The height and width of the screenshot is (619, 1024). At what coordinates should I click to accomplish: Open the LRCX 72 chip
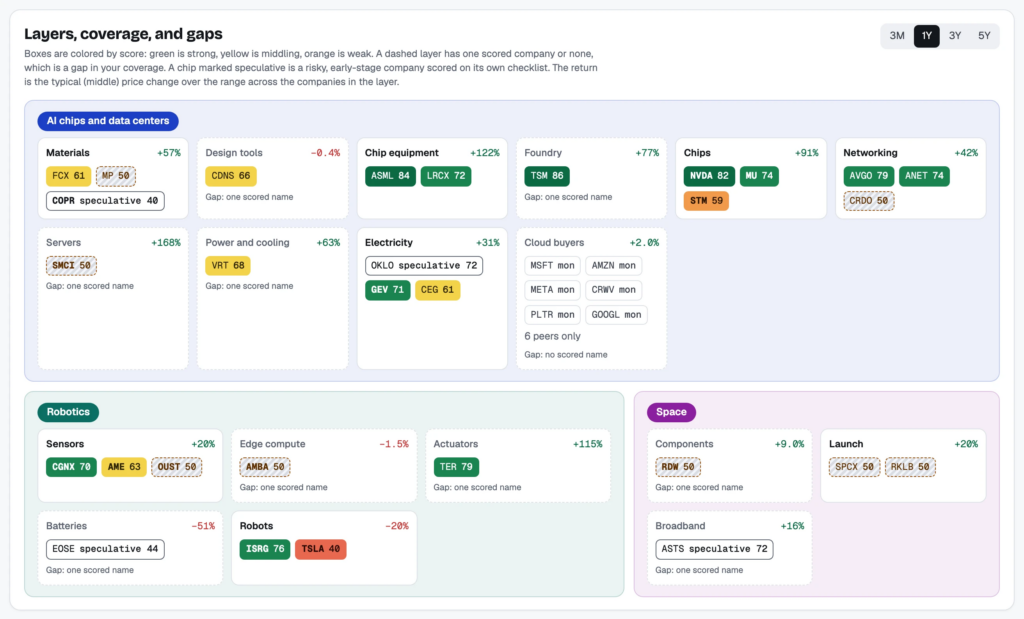point(446,176)
